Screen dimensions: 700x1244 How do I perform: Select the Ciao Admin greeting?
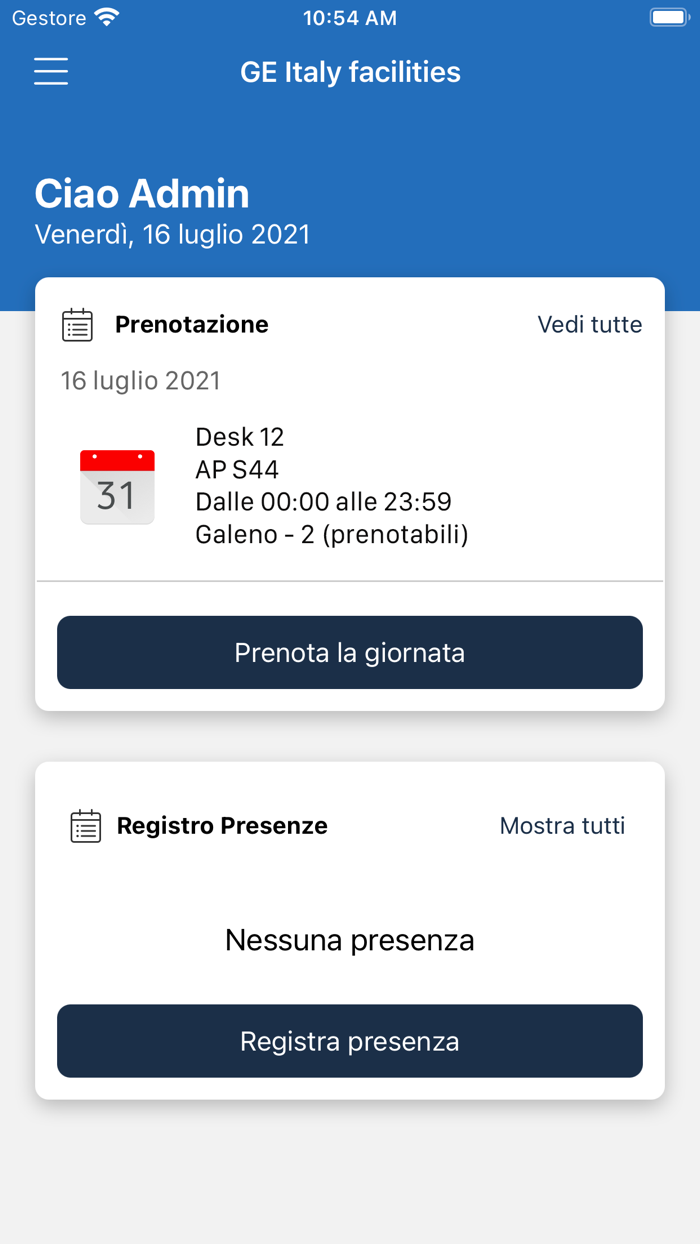point(142,193)
